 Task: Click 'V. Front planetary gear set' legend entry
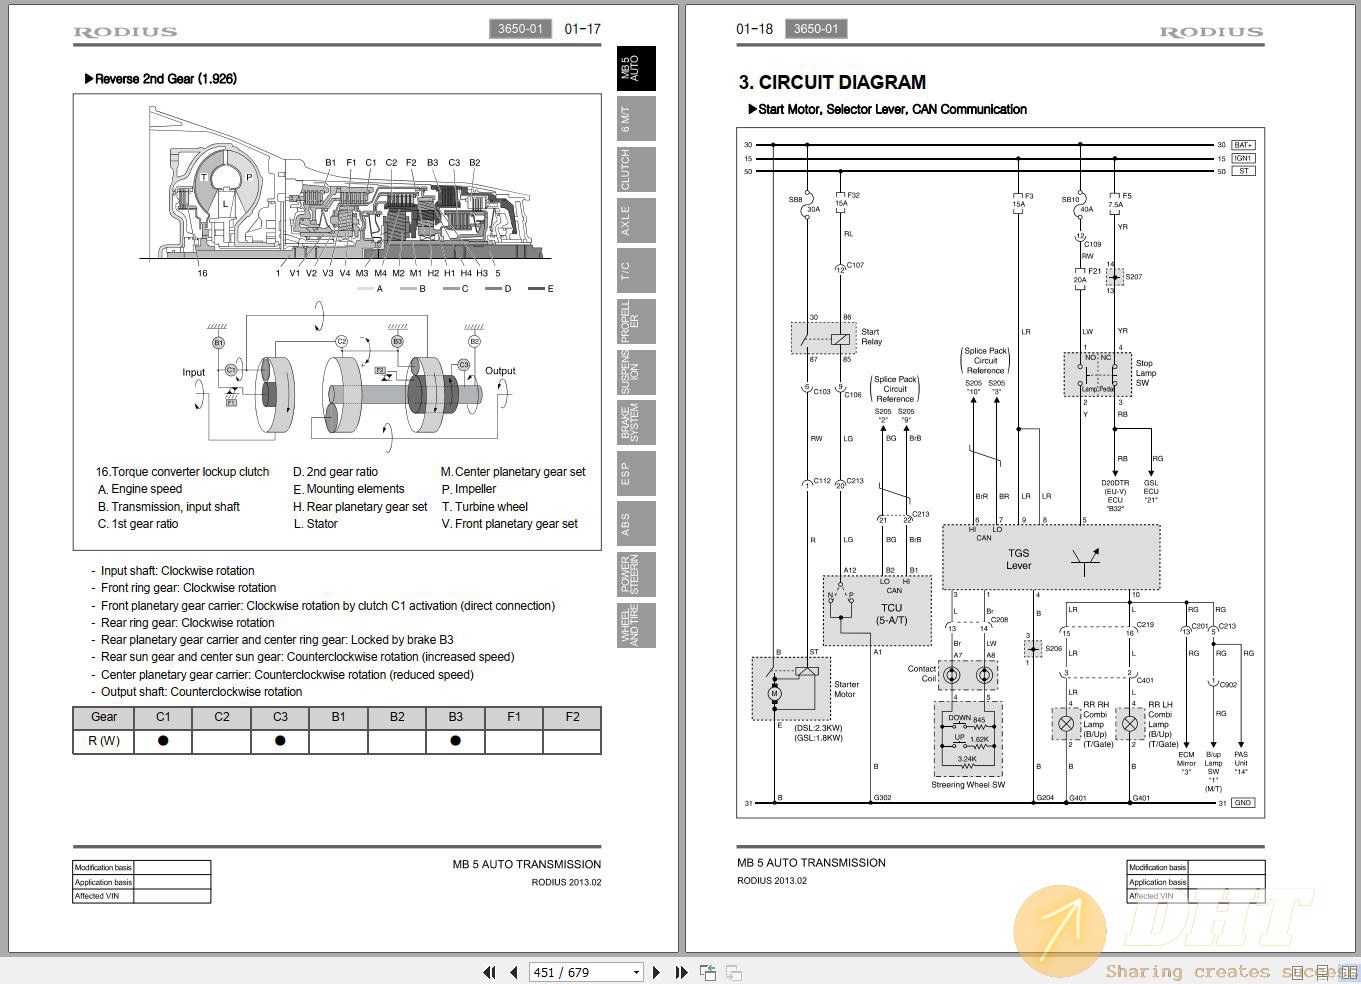510,524
